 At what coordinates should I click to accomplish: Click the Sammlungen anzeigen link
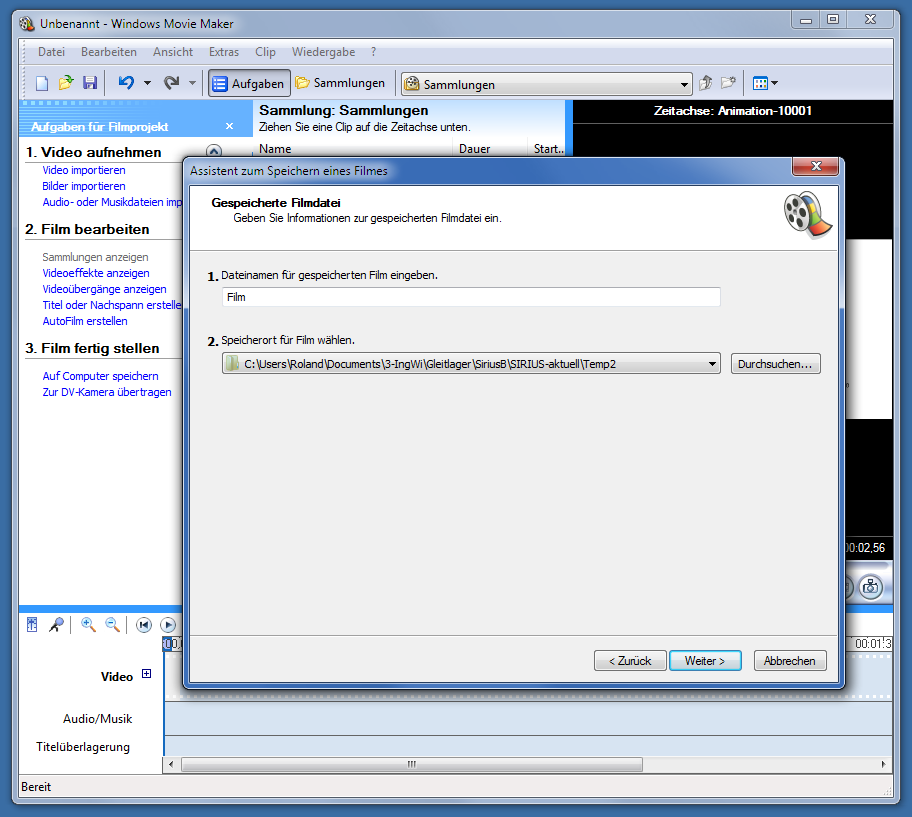click(95, 257)
